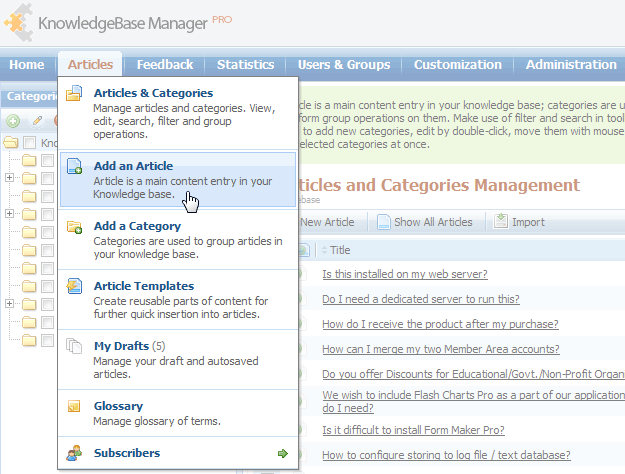This screenshot has width=625, height=474.
Task: Click the last category folder icon
Action: coord(29,340)
